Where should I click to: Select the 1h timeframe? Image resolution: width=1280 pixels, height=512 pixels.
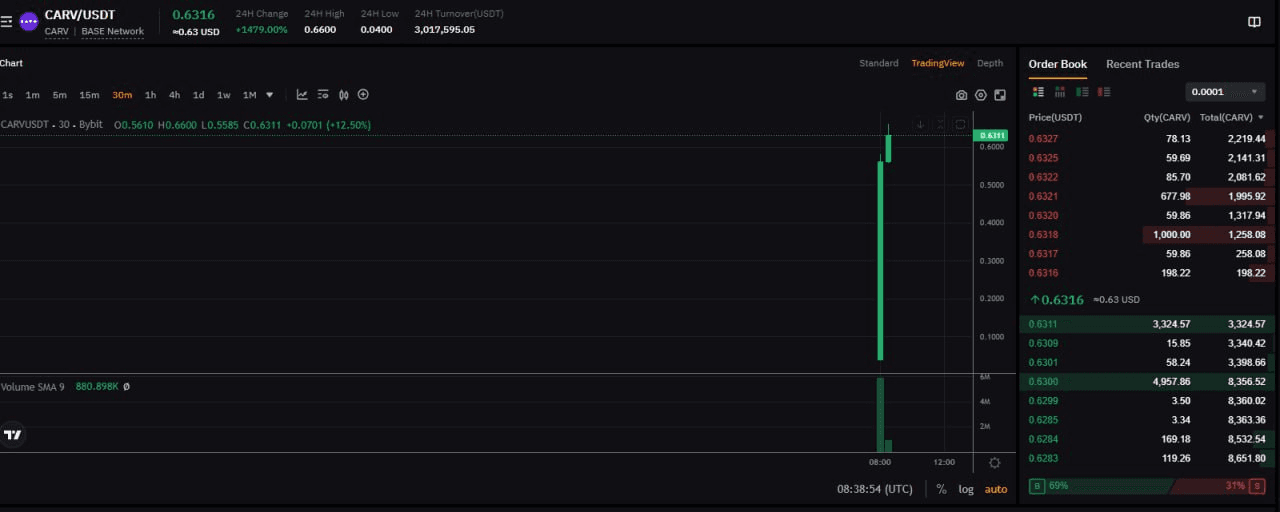tap(150, 95)
